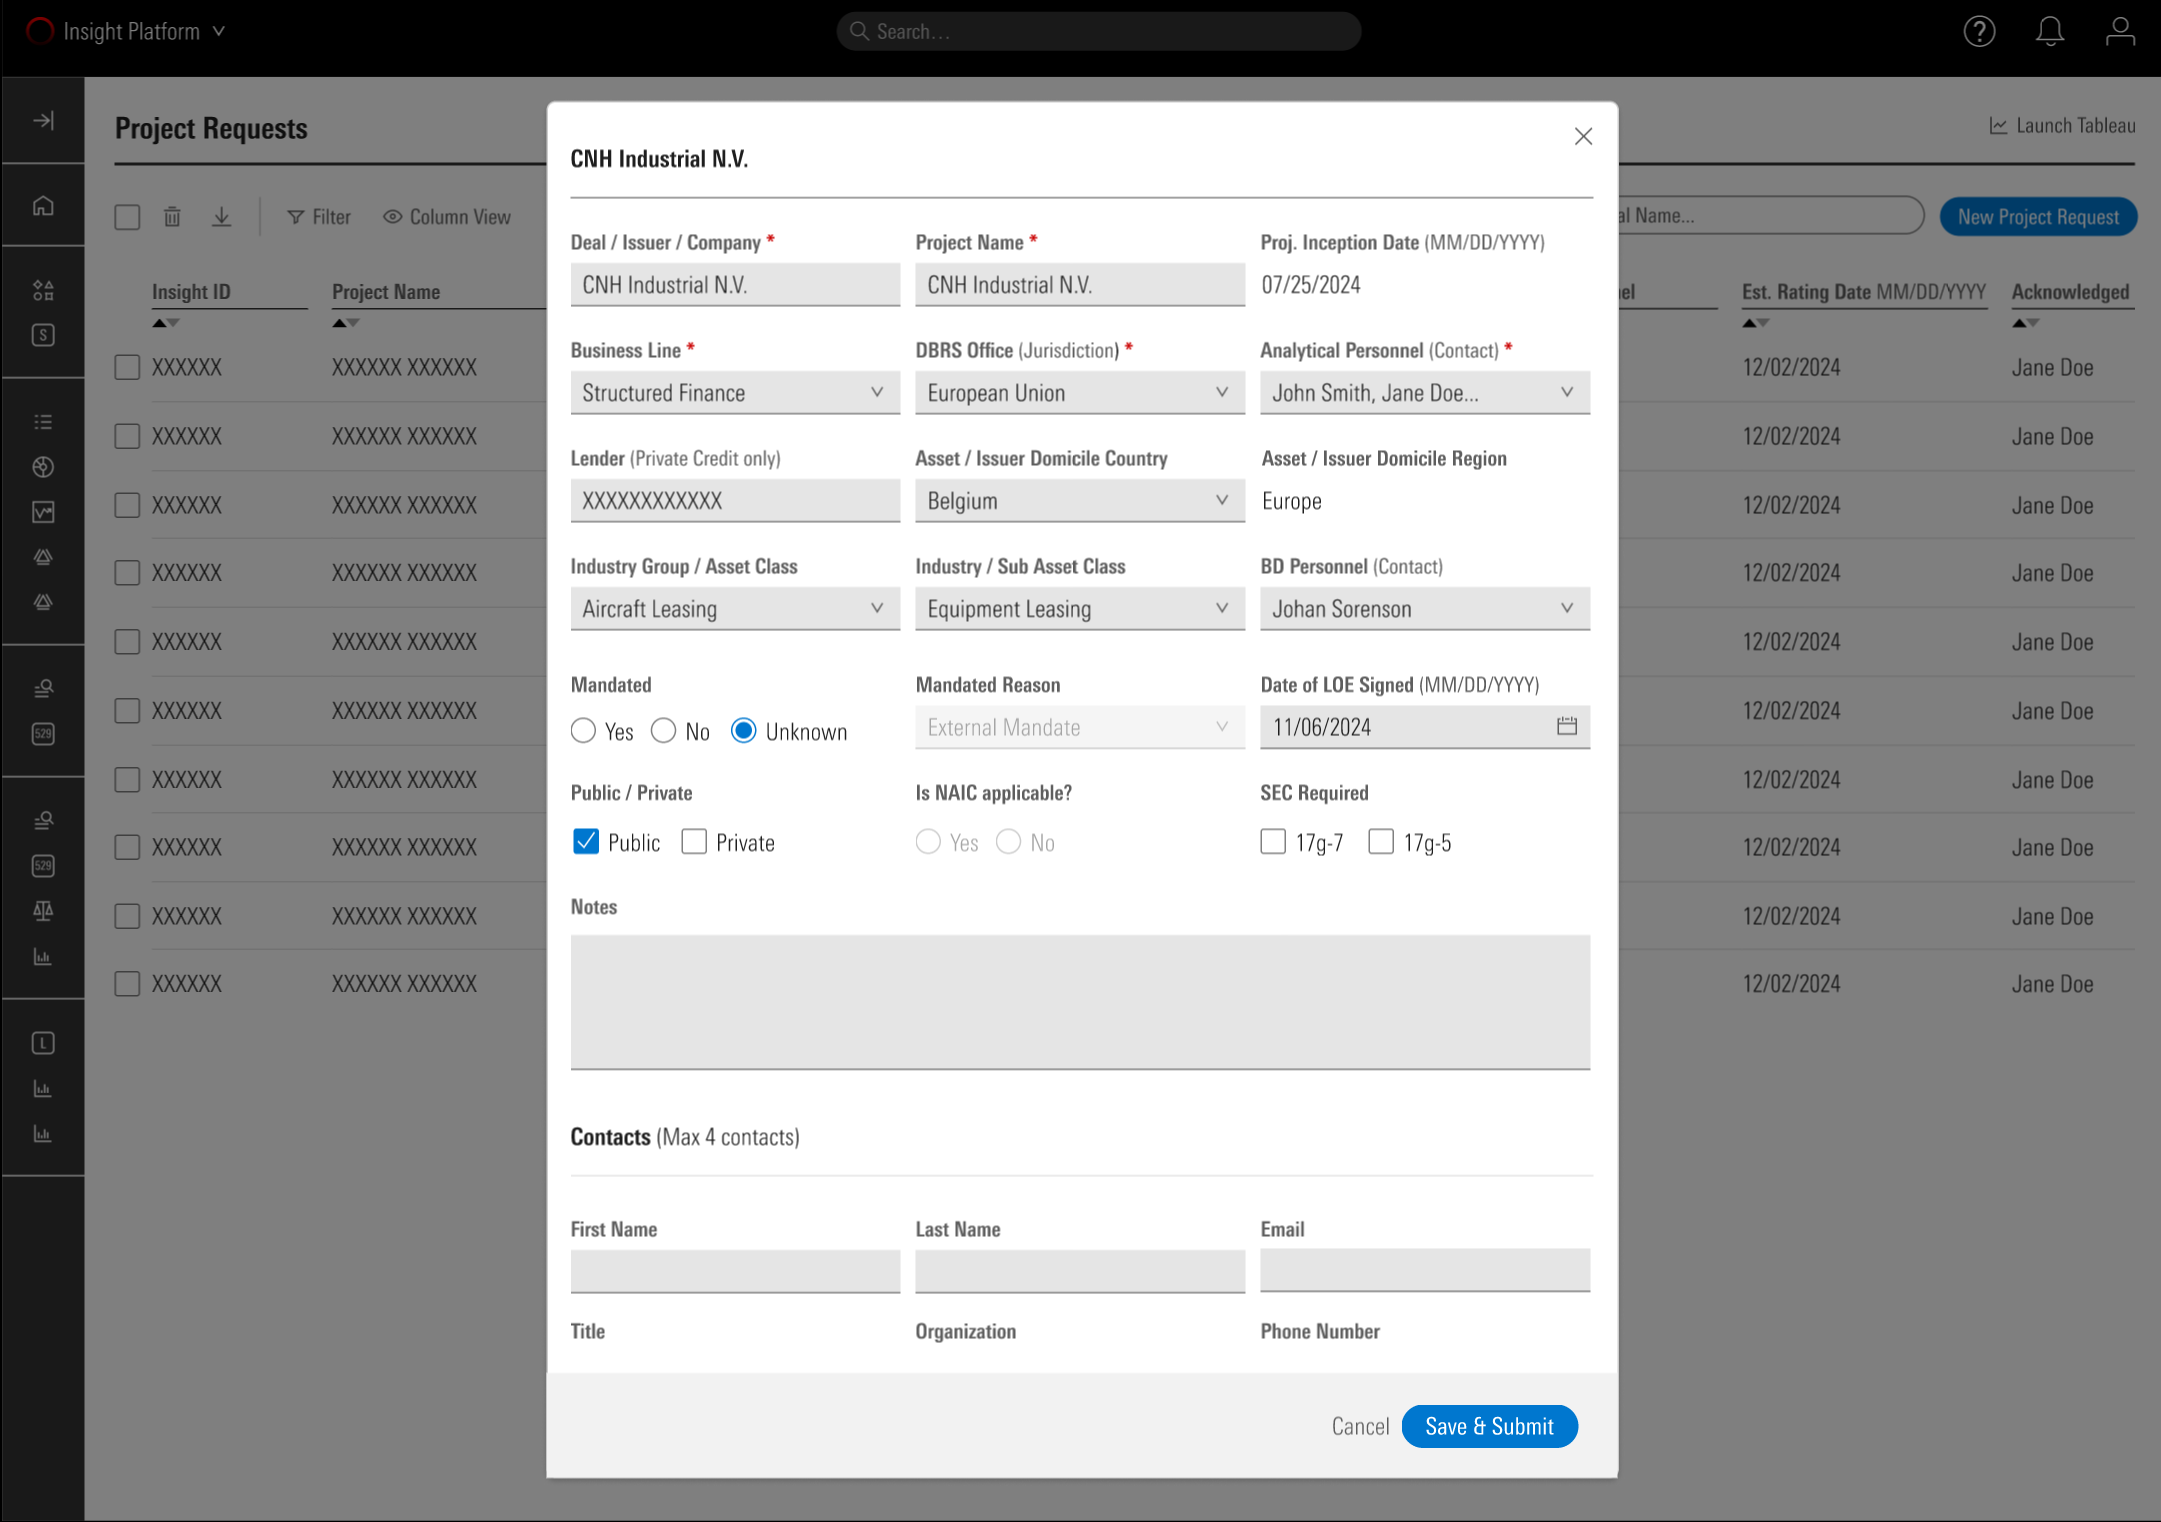Open Insight Platform app switcher chevron
The width and height of the screenshot is (2161, 1522).
point(219,32)
